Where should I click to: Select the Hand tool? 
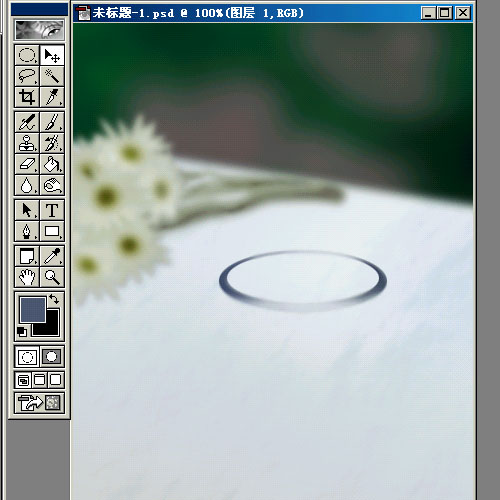[27, 277]
